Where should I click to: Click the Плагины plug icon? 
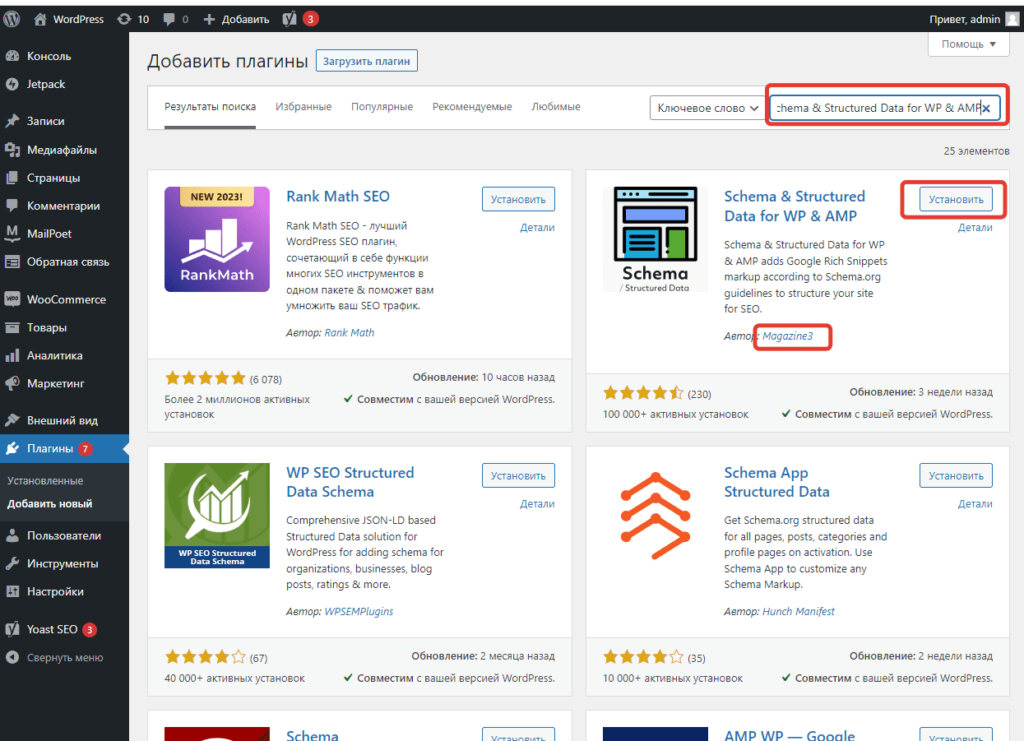[x=12, y=449]
